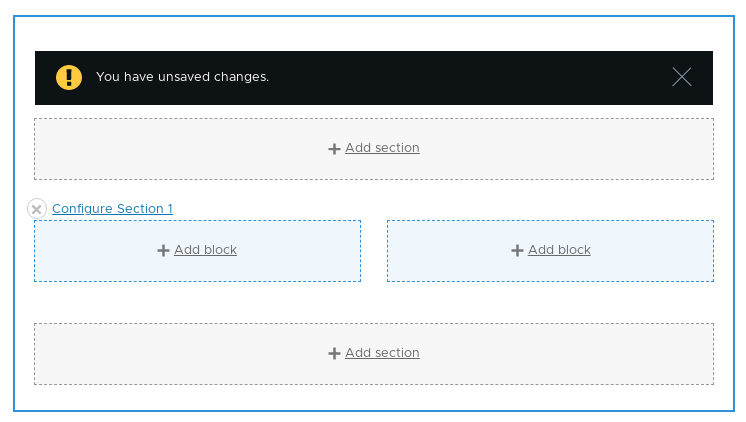Image resolution: width=746 pixels, height=422 pixels.
Task: Click the plus icon in the top Add section
Action: point(334,149)
